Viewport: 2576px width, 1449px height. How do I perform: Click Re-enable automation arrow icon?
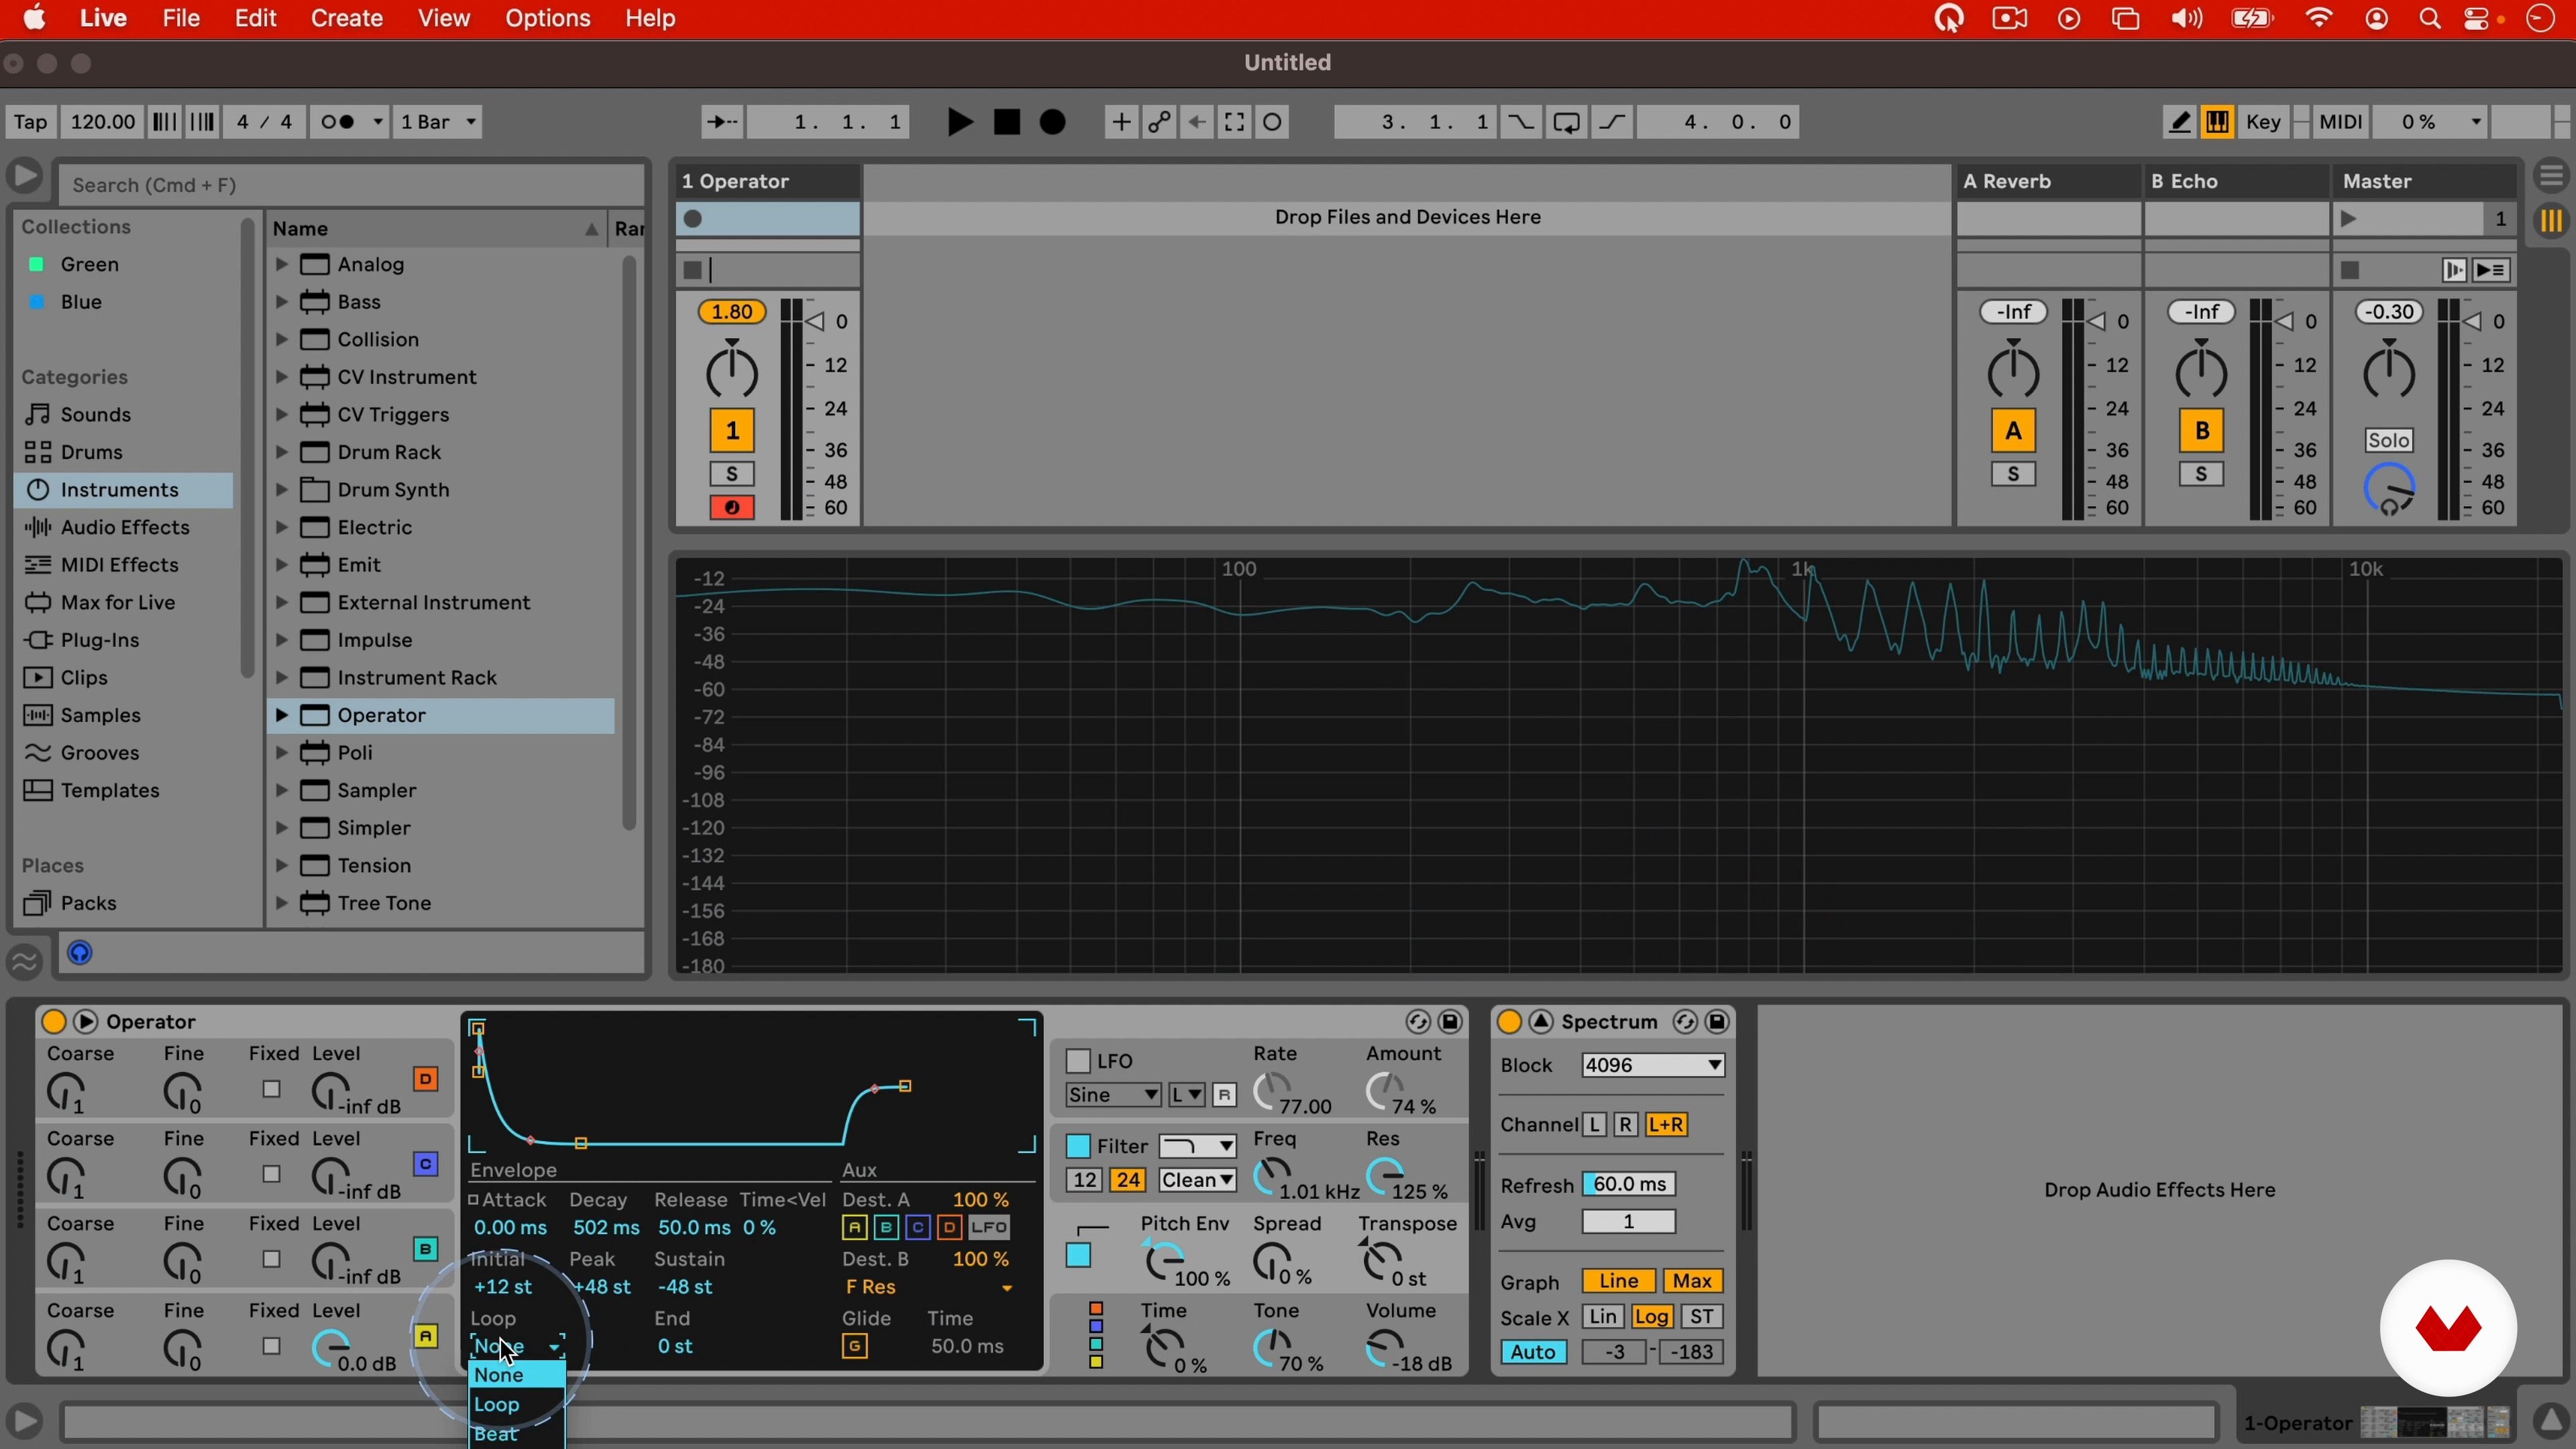click(1197, 122)
